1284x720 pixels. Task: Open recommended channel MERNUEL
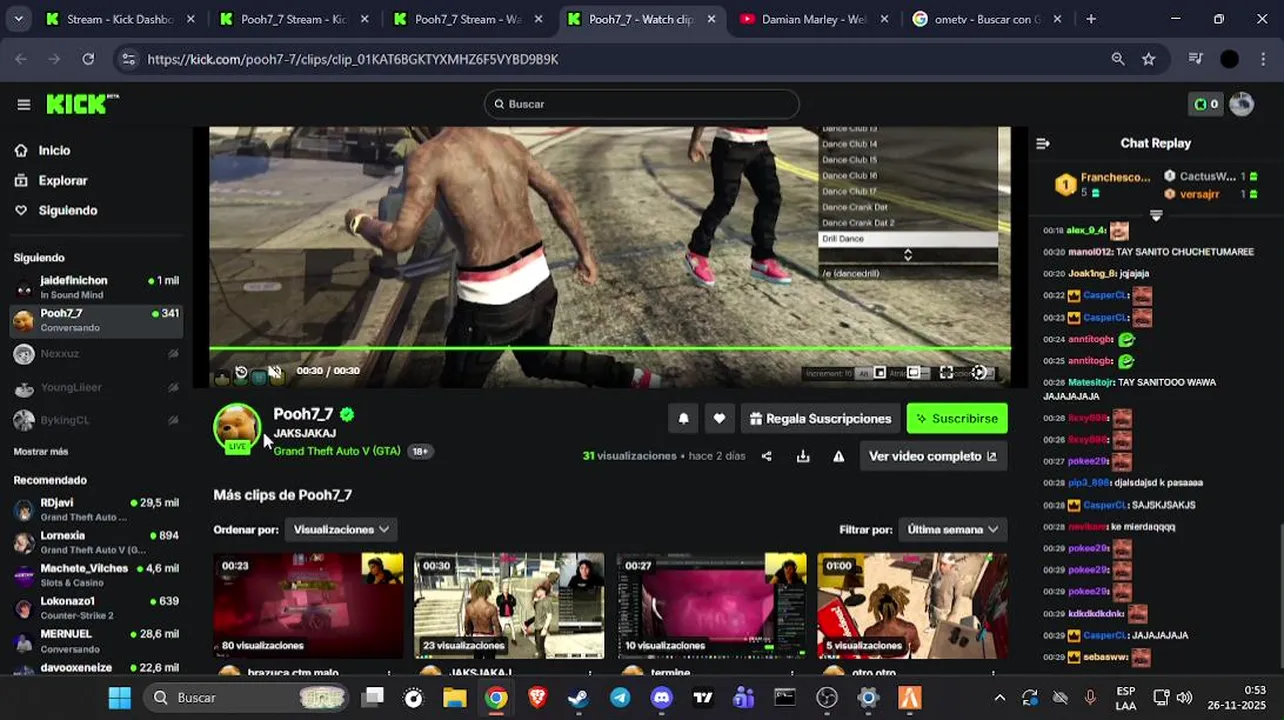point(96,640)
